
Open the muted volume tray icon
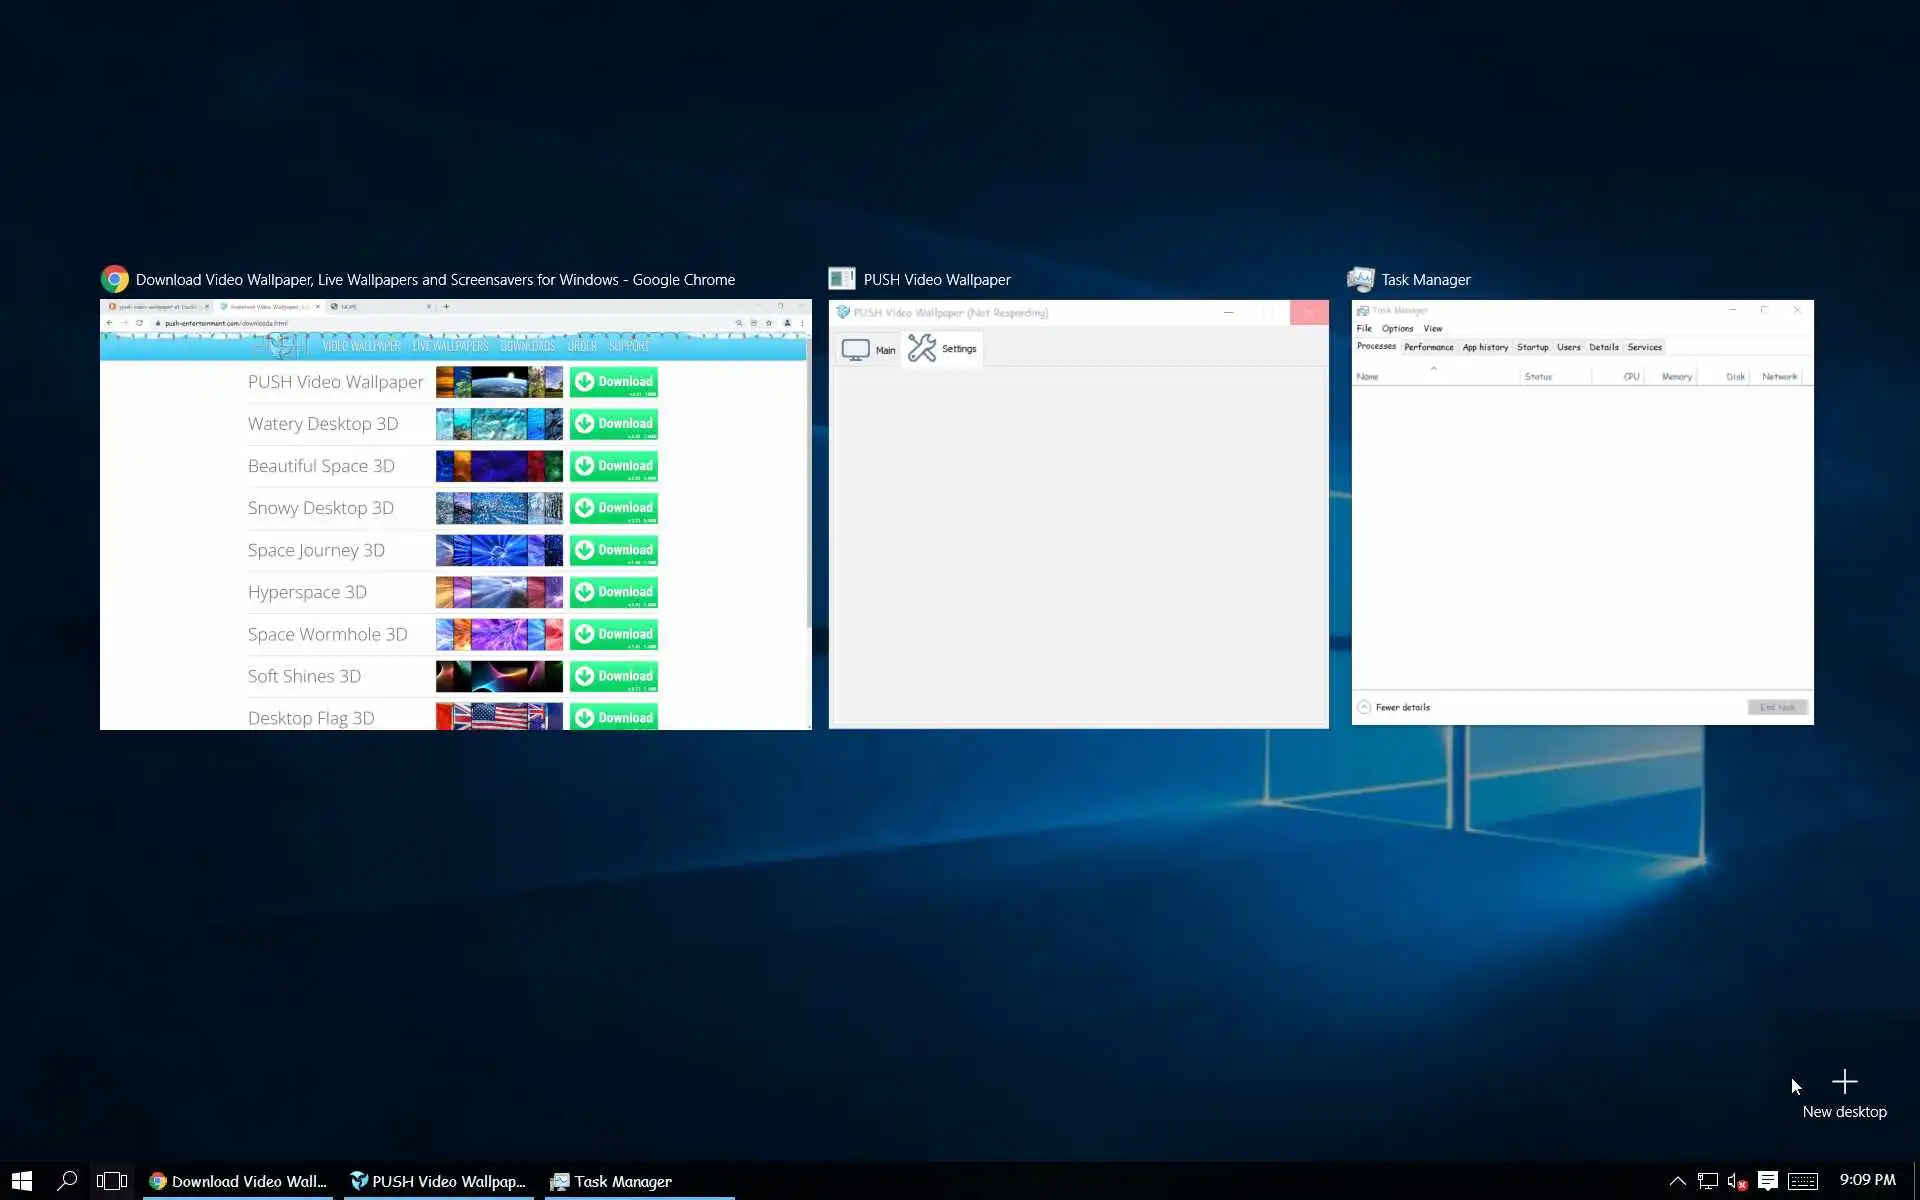tap(1736, 1181)
